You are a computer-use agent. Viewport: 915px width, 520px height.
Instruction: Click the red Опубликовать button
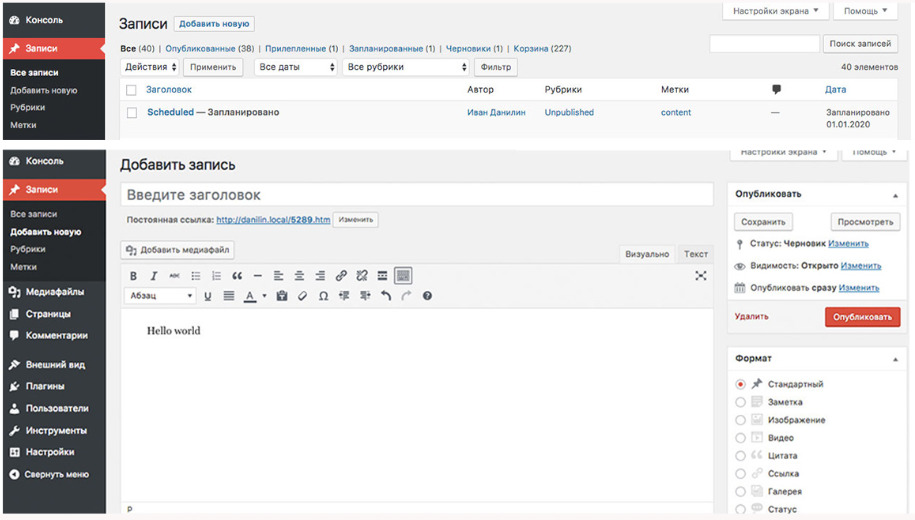tap(862, 317)
